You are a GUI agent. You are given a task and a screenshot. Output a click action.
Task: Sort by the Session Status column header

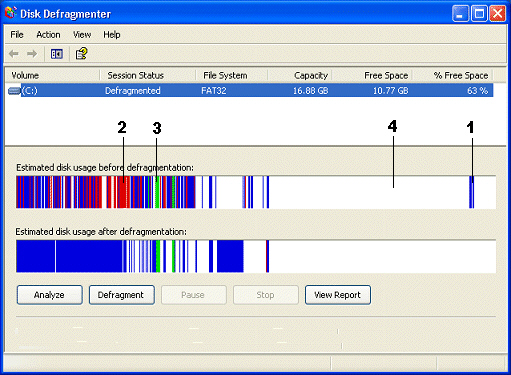coord(148,75)
